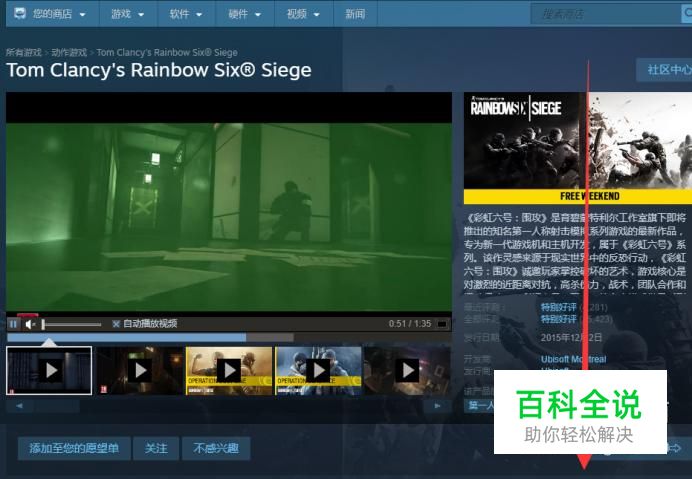Click the Tom Clancy's Rainbow Six Siege breadcrumb
692x479 pixels.
click(167, 53)
